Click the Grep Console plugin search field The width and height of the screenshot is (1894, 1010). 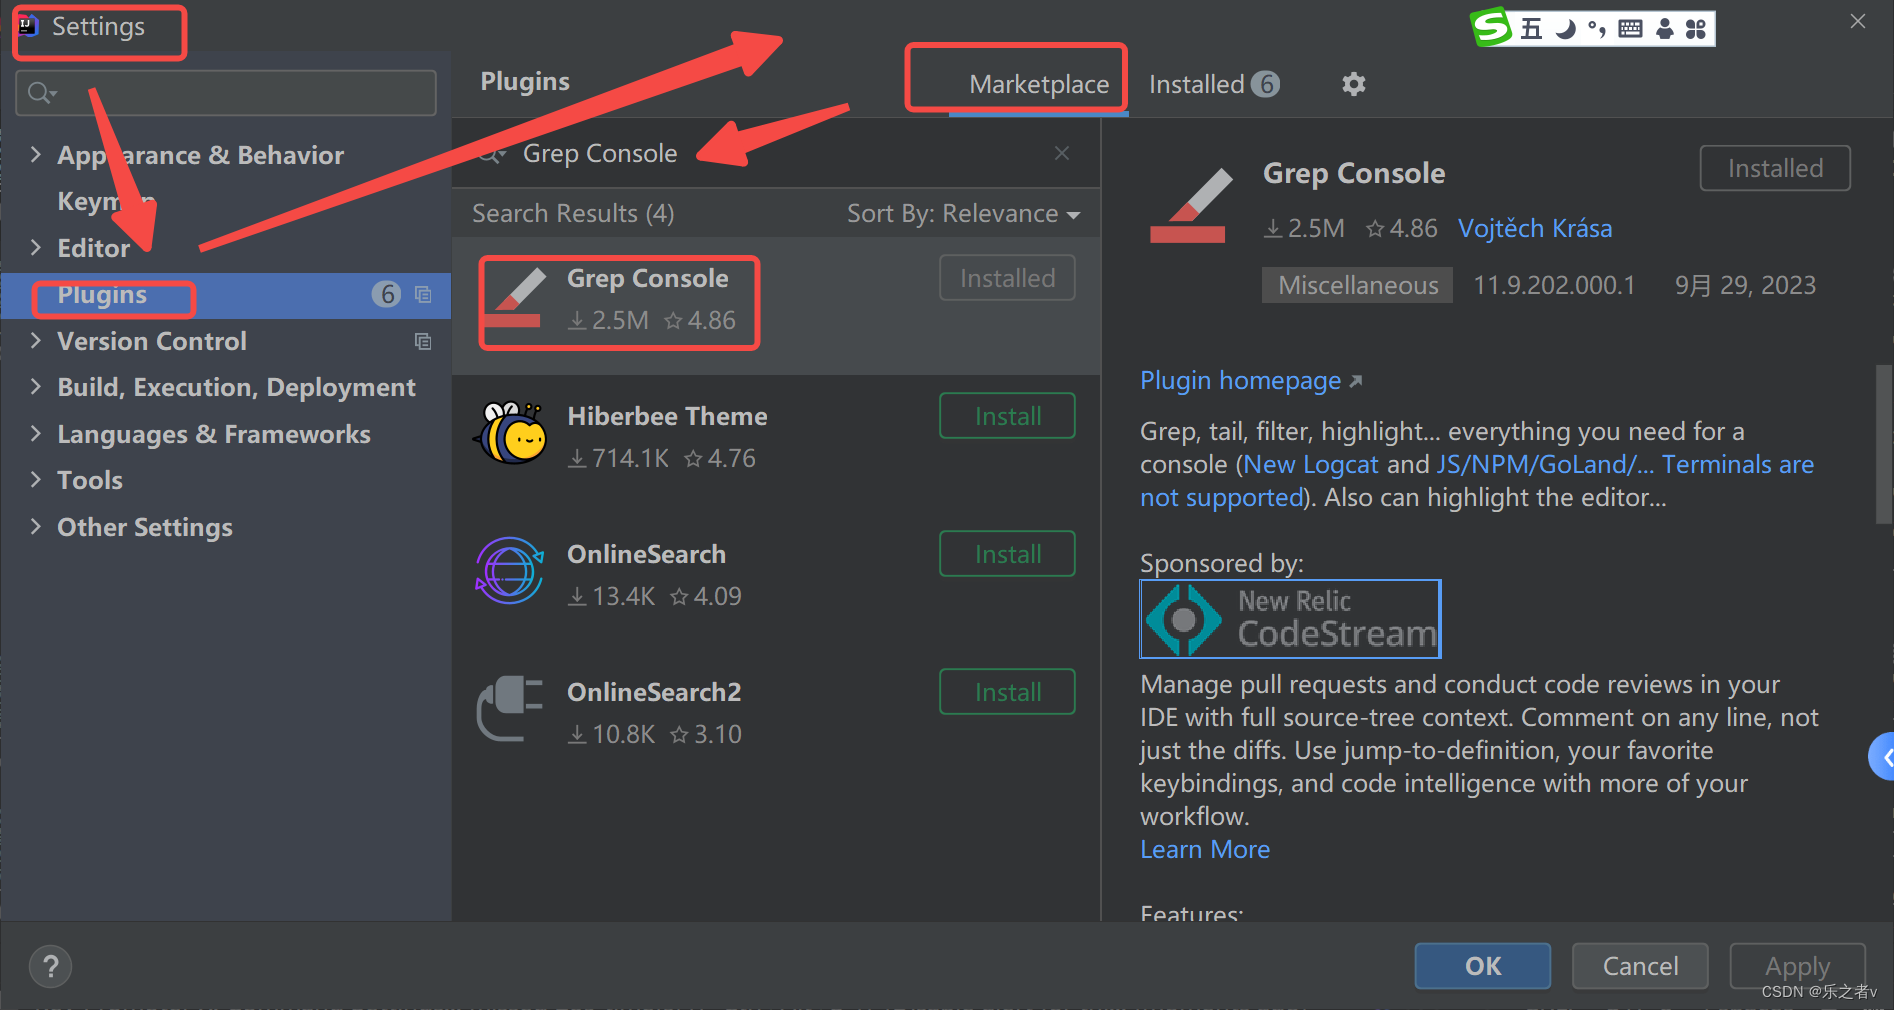(775, 153)
